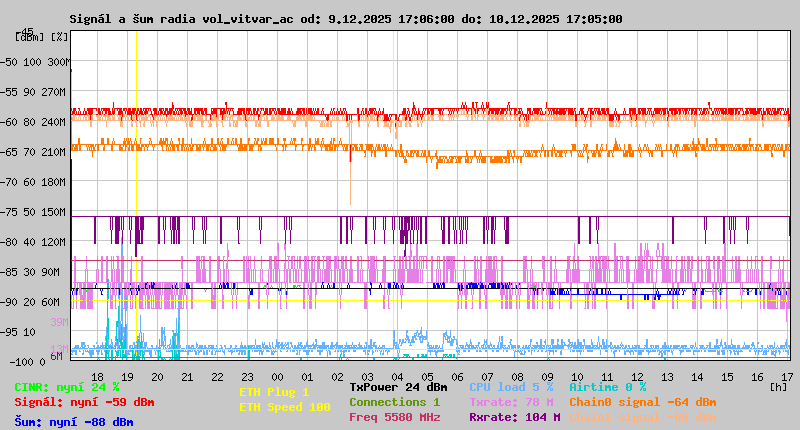Screen dimensions: 800x430
Task: Select the Txrate 78 M legend label
Action: [510, 402]
